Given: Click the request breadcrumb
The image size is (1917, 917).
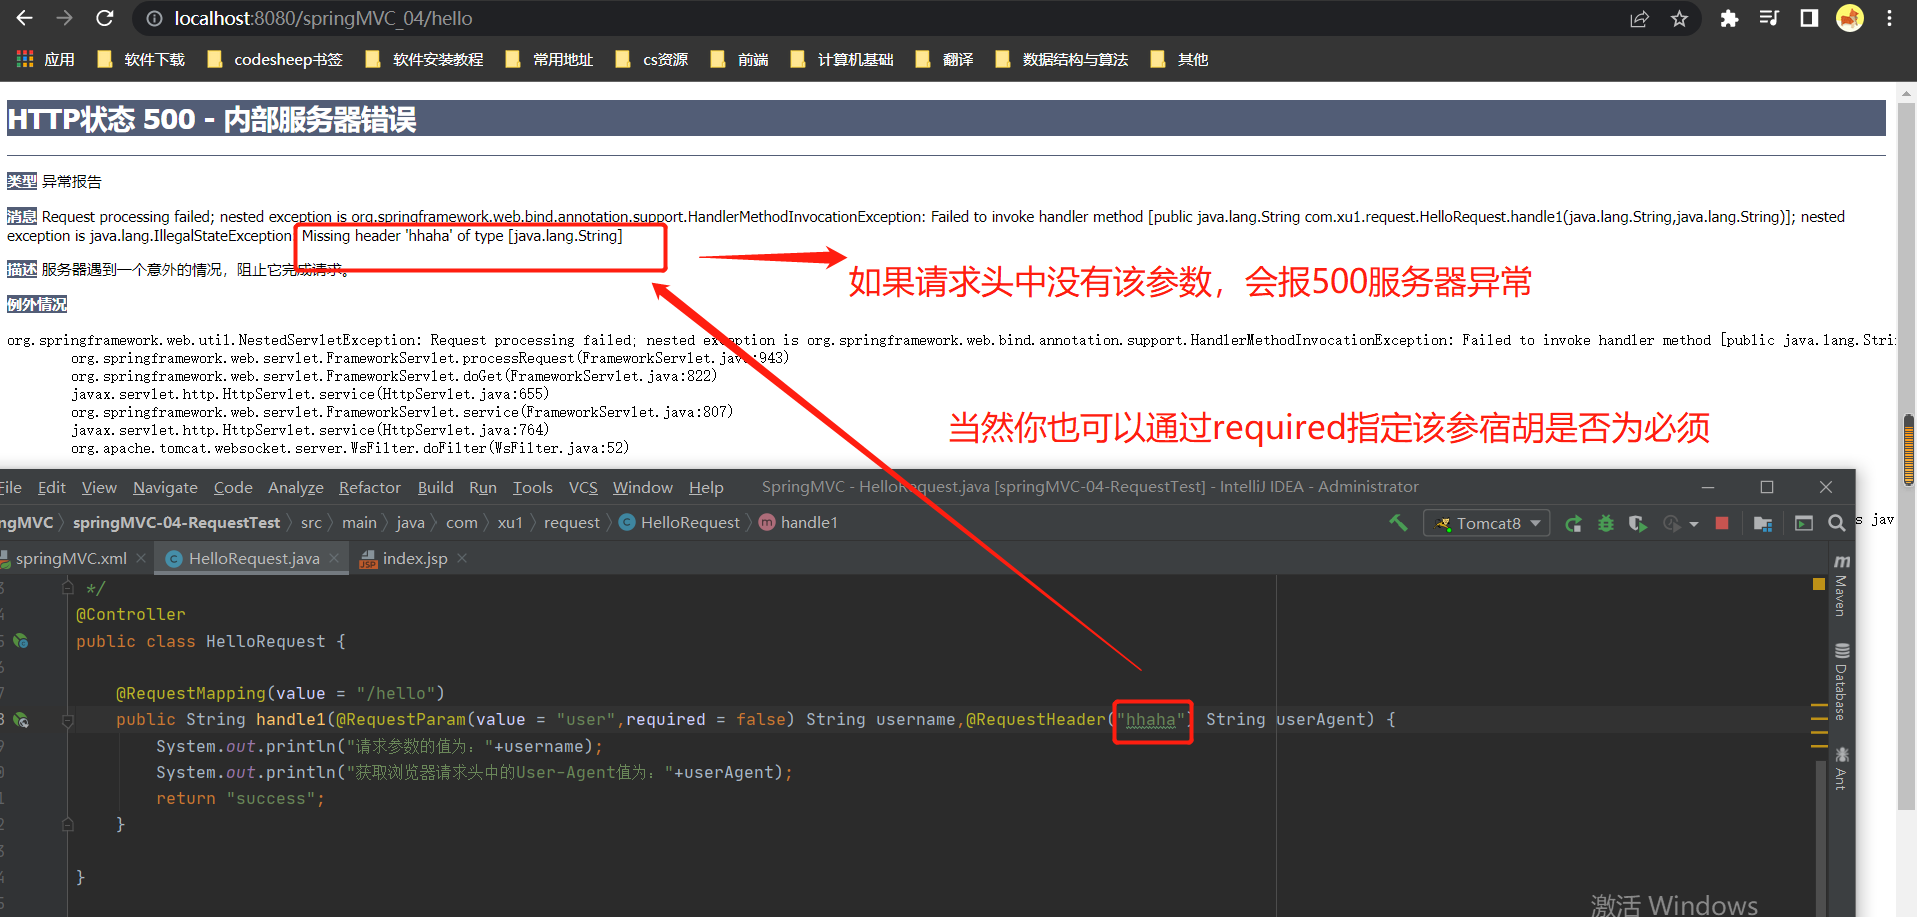Looking at the screenshot, I should [x=571, y=522].
